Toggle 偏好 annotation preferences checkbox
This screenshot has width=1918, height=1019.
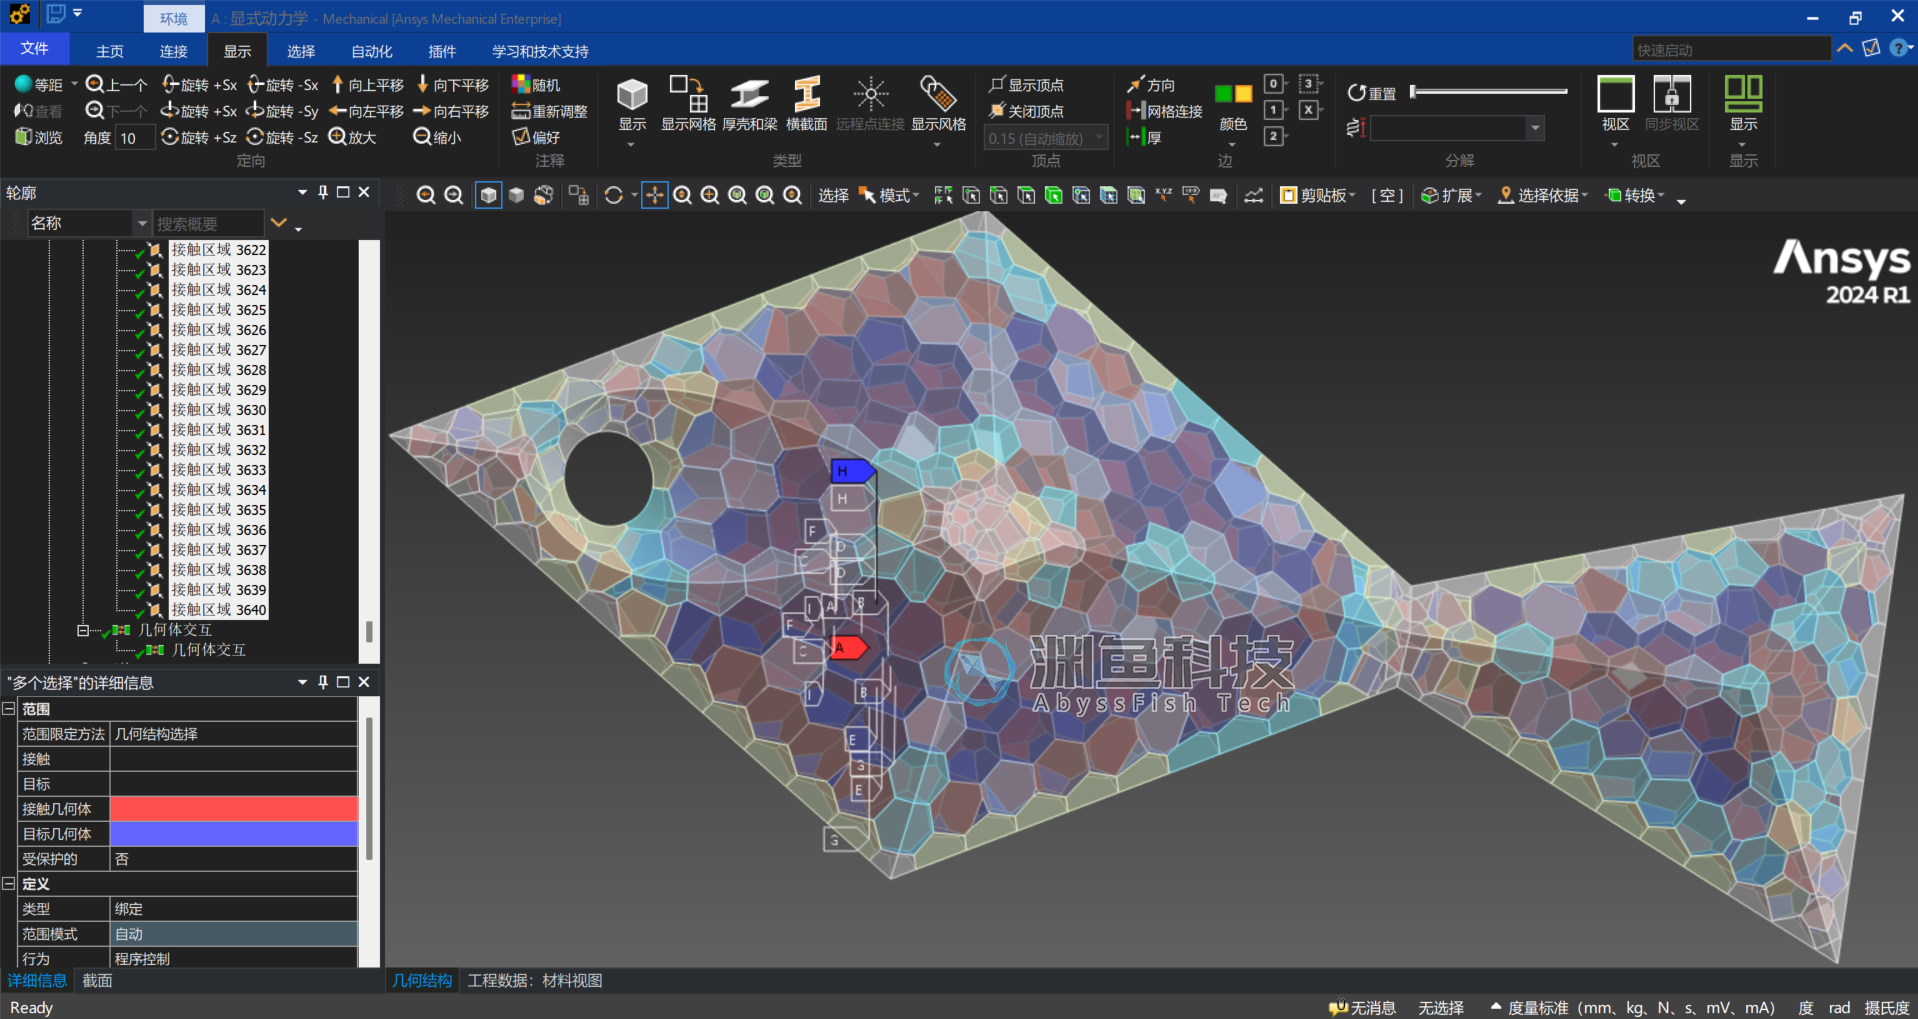[536, 137]
